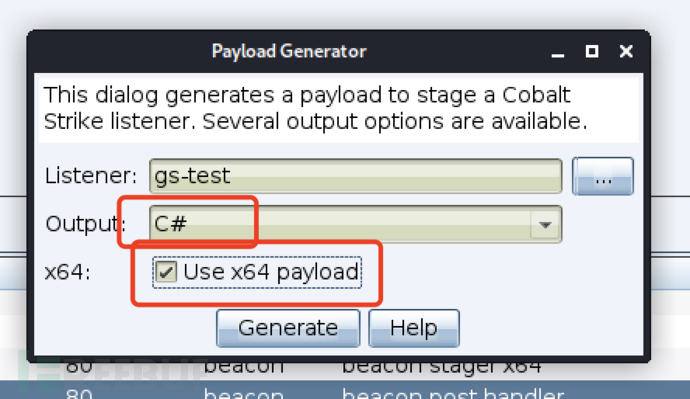Expand the Output dropdown arrow
The image size is (690, 399).
coord(545,224)
